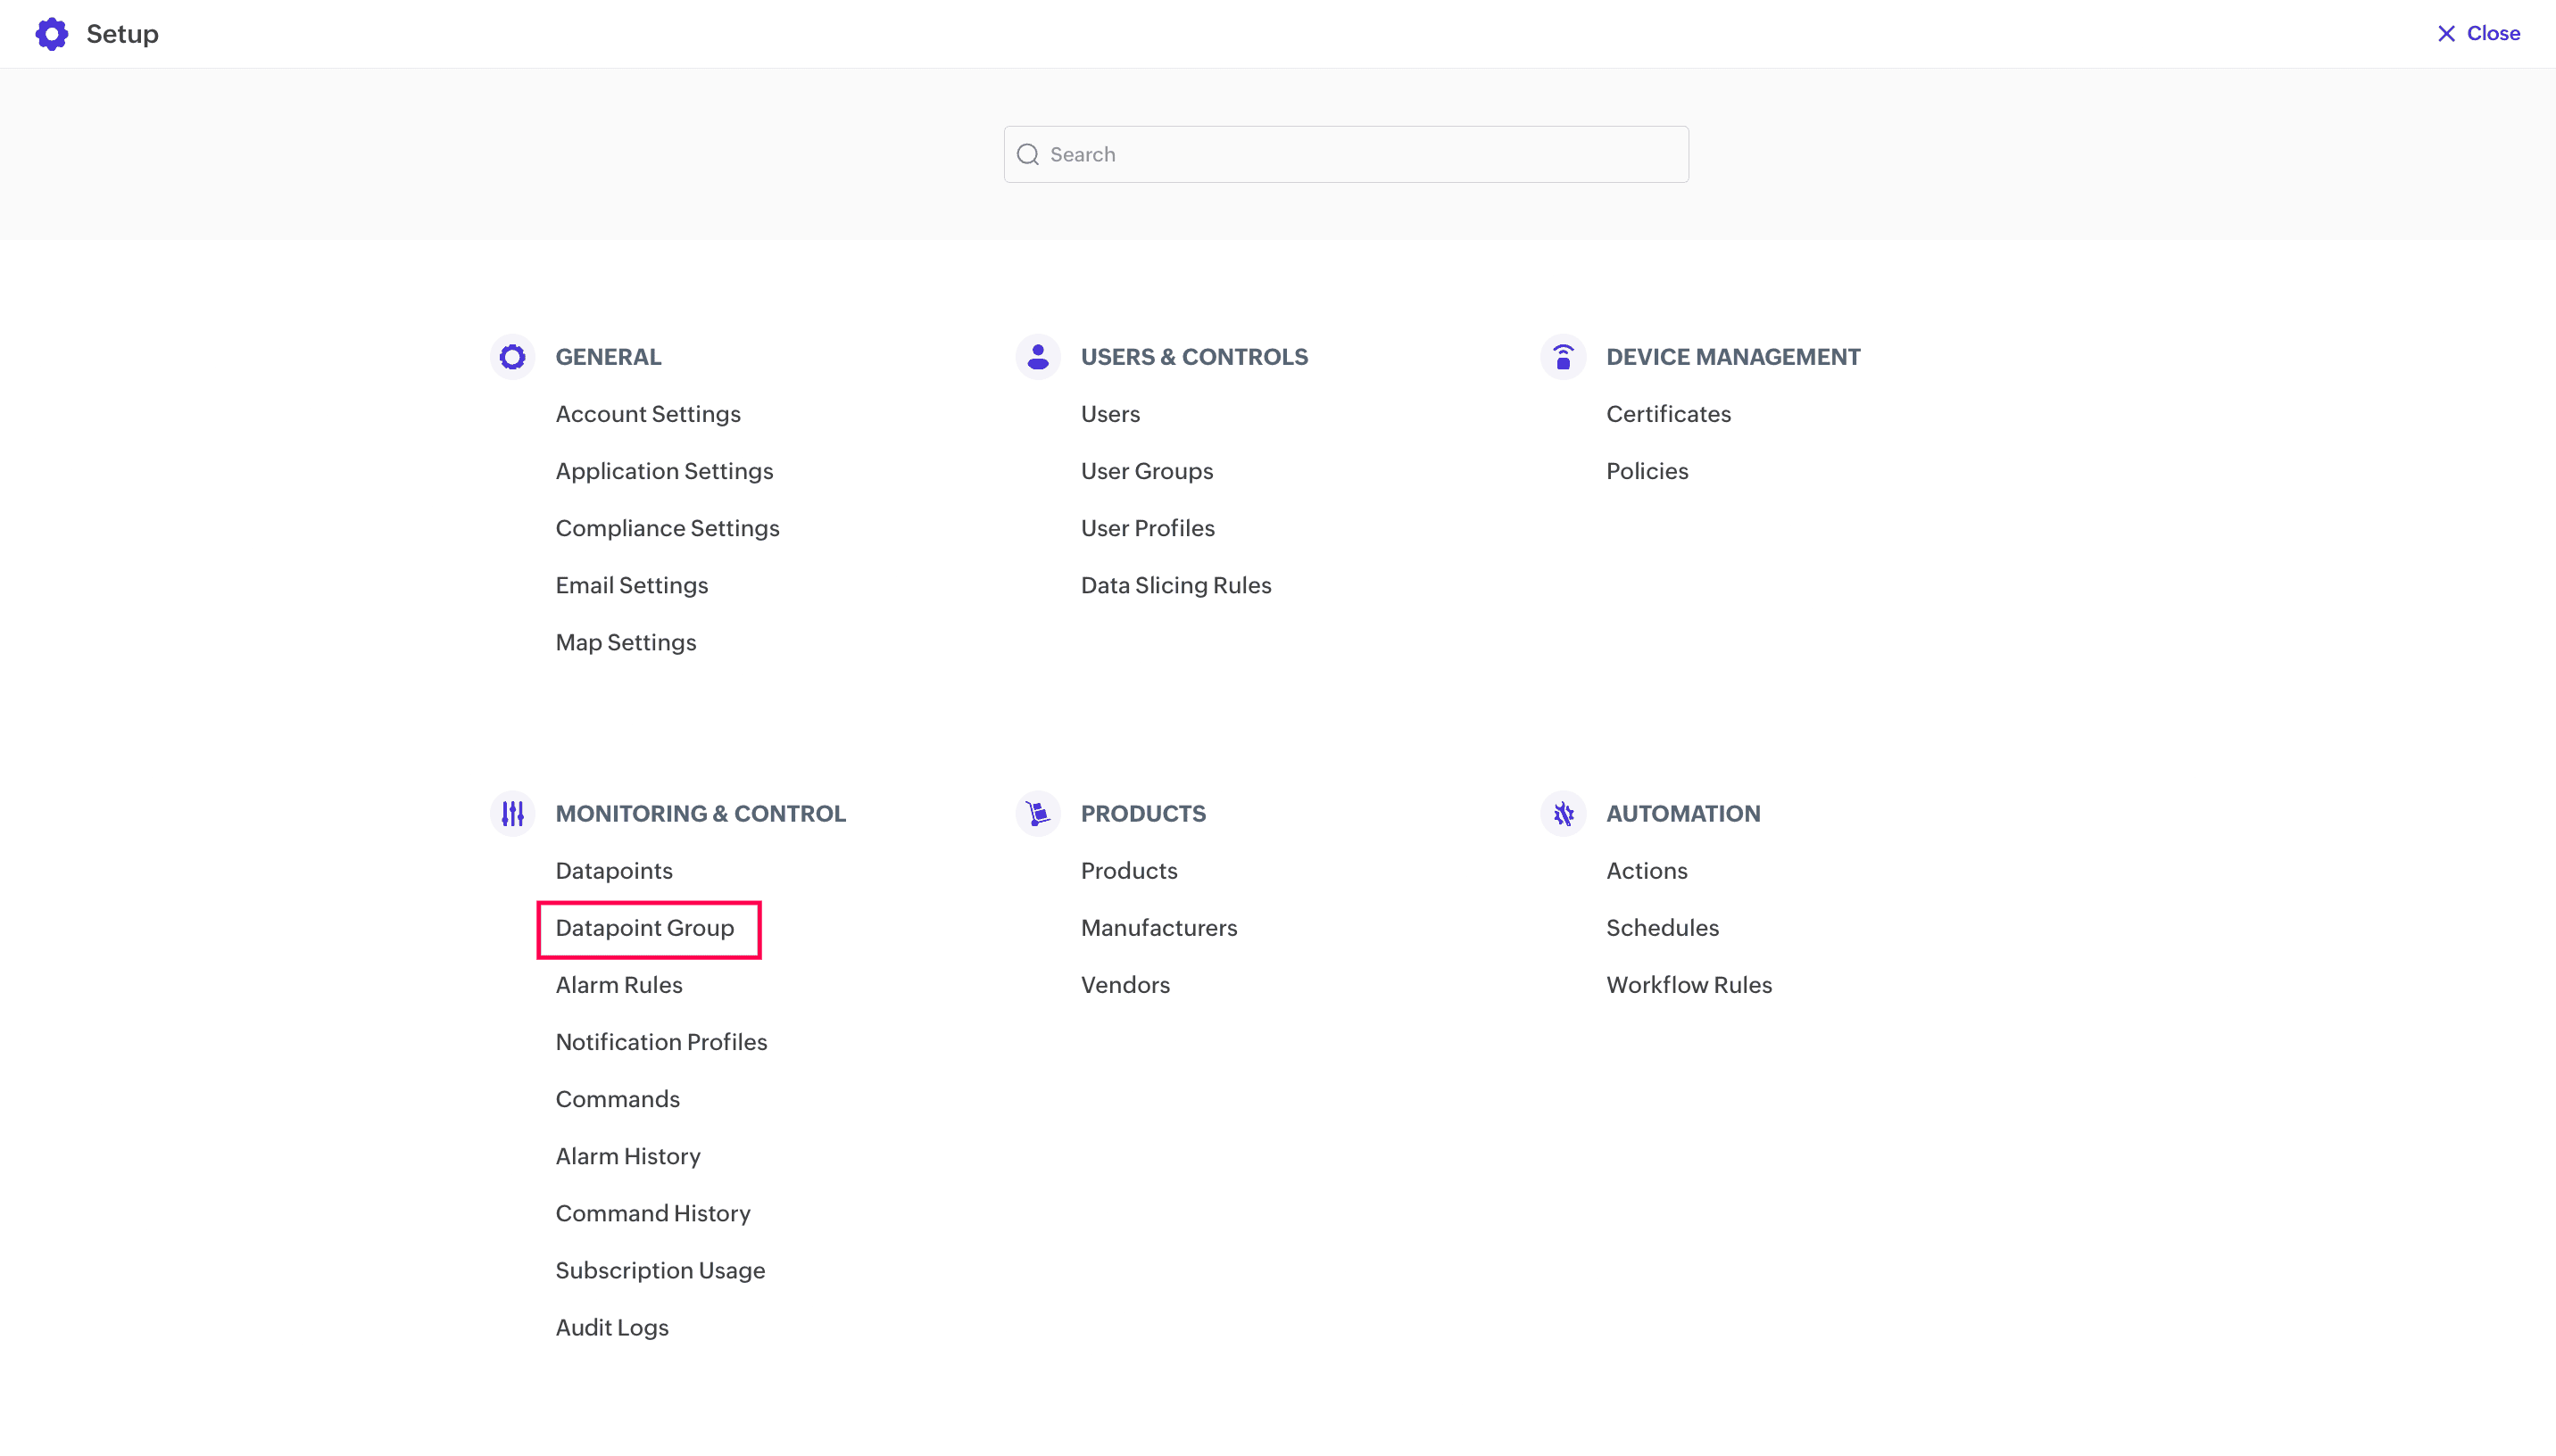Click the Device Management signal icon

tap(1563, 357)
